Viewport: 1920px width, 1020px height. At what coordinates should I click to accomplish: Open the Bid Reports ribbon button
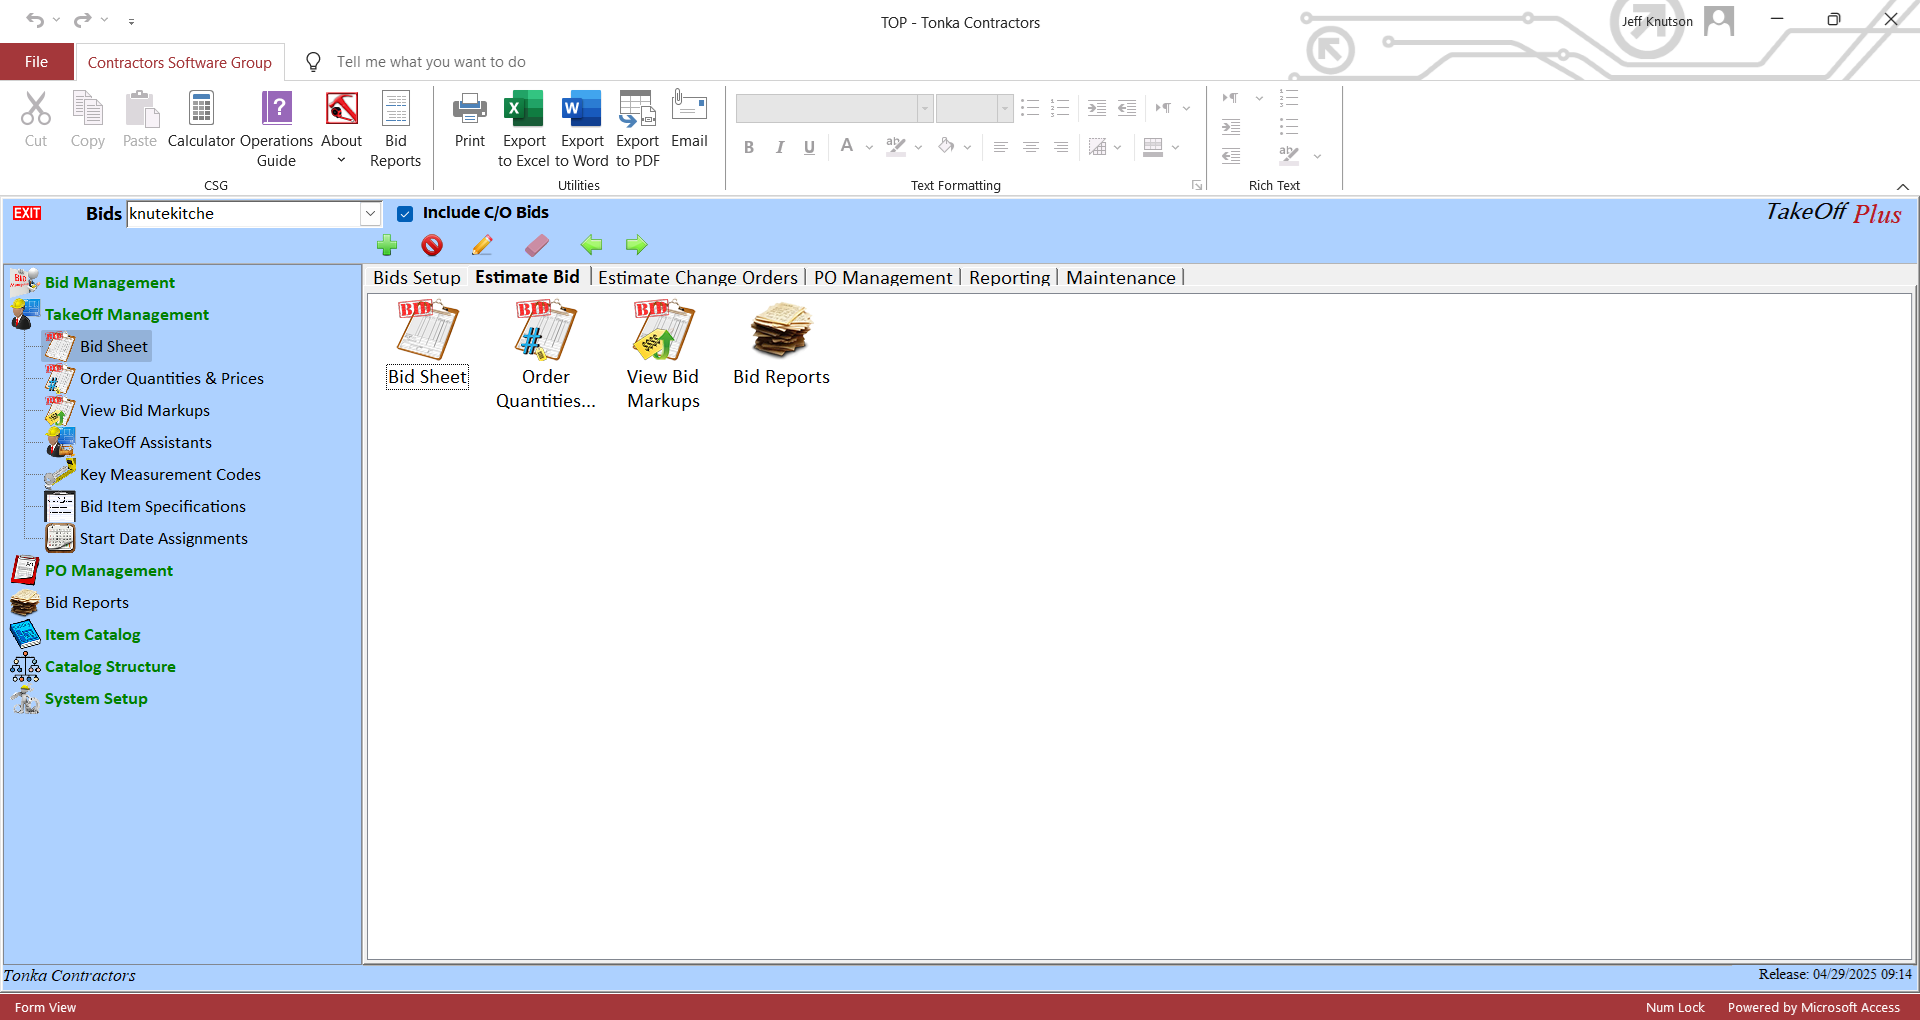[396, 129]
